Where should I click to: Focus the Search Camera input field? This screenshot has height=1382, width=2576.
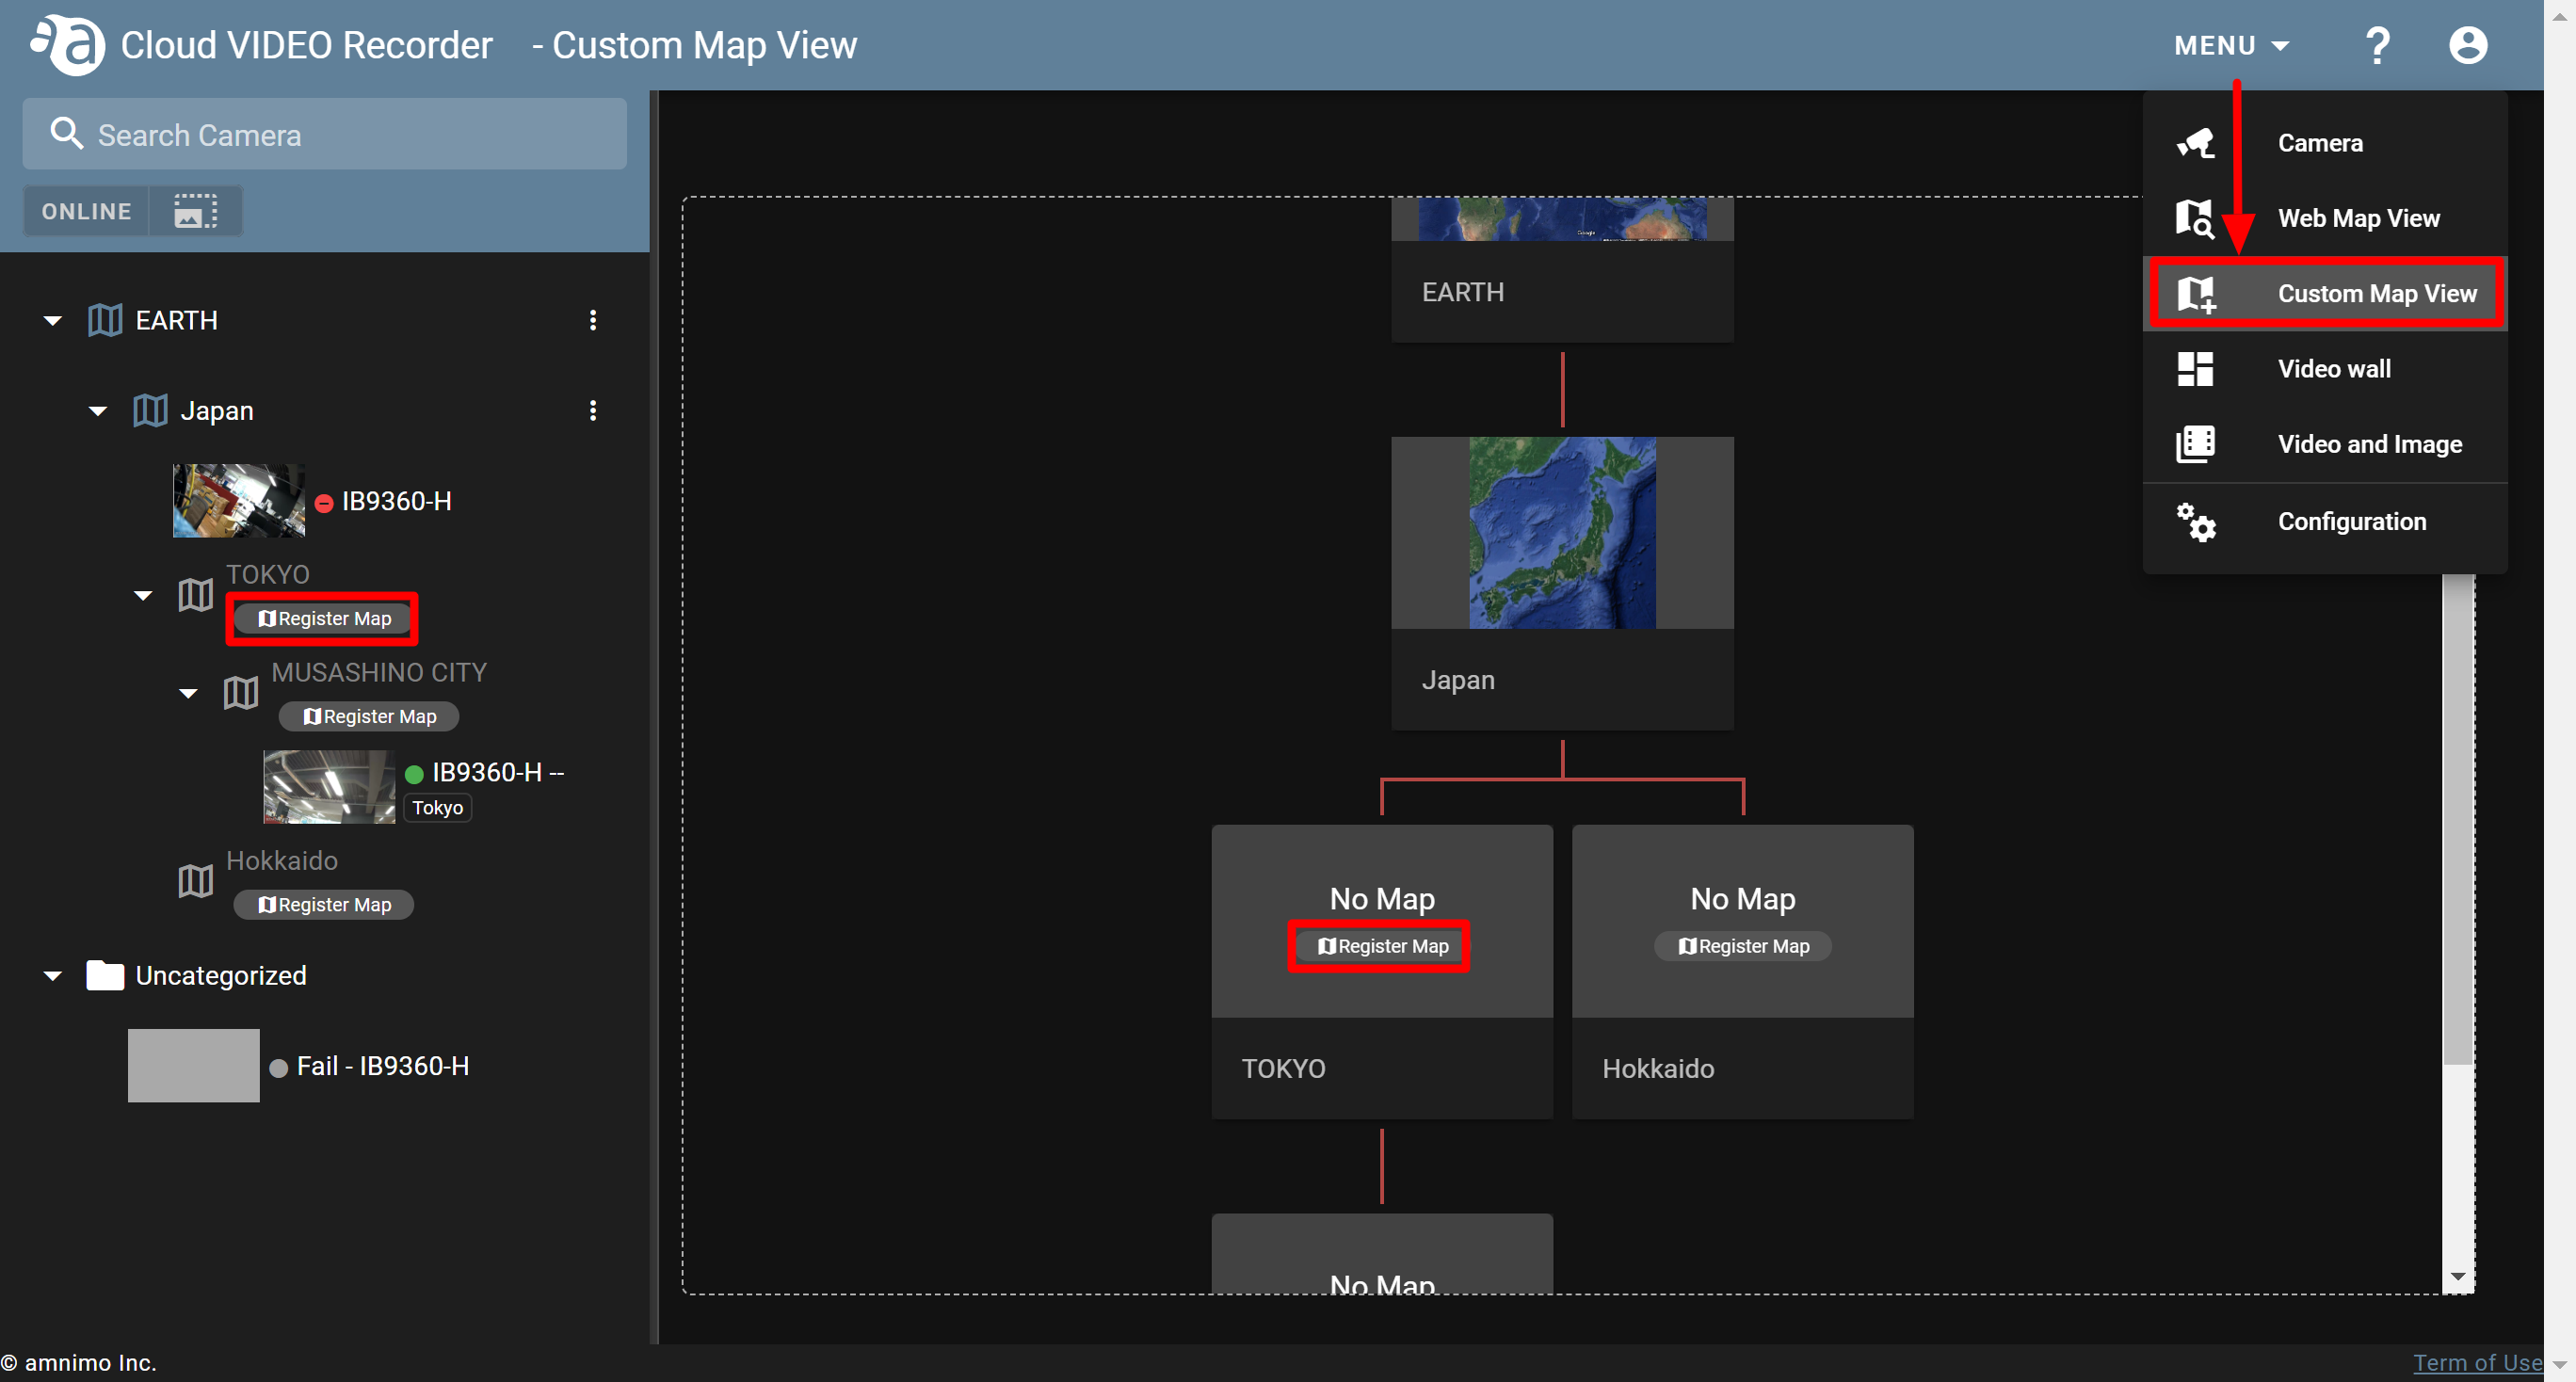click(324, 134)
